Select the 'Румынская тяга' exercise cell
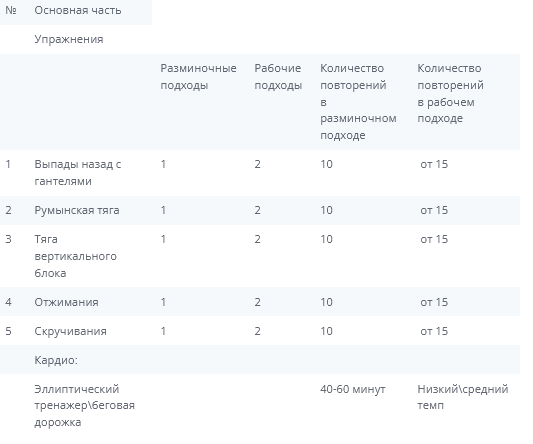This screenshot has height=444, width=533. click(77, 210)
